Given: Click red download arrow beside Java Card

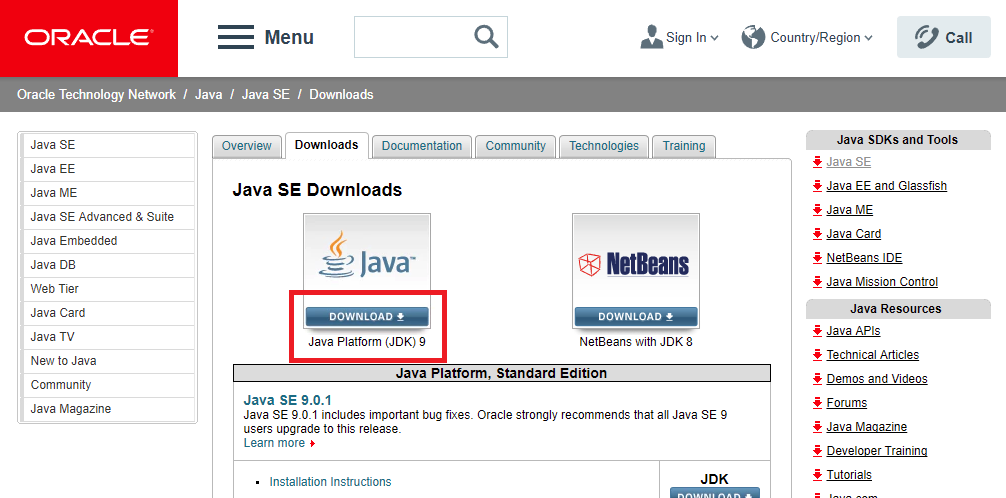Looking at the screenshot, I should 817,234.
